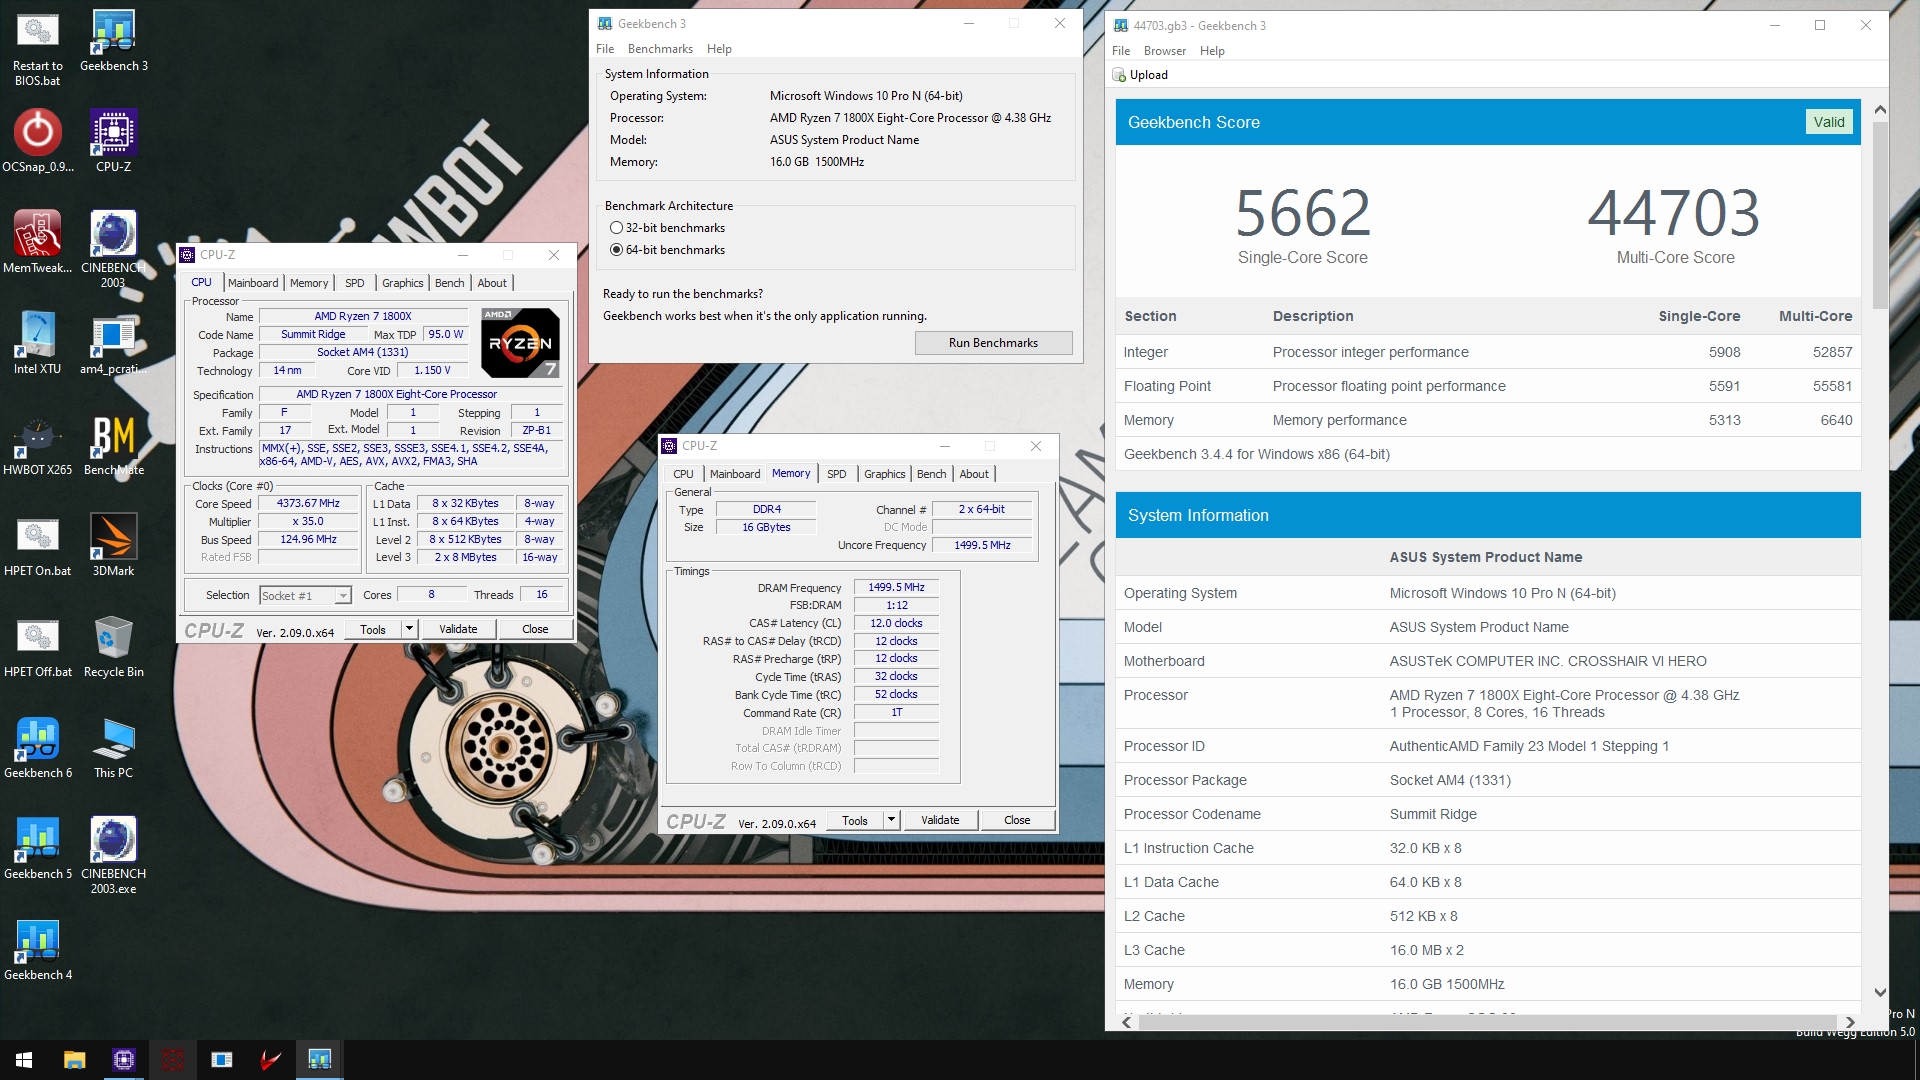Screen dimensions: 1920x1080
Task: Launch the 3DMark desktop shortcut
Action: pos(113,545)
